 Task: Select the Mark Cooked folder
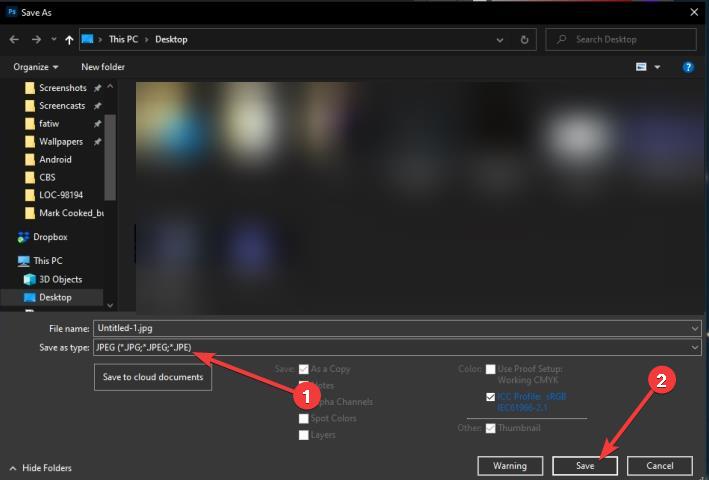point(71,213)
